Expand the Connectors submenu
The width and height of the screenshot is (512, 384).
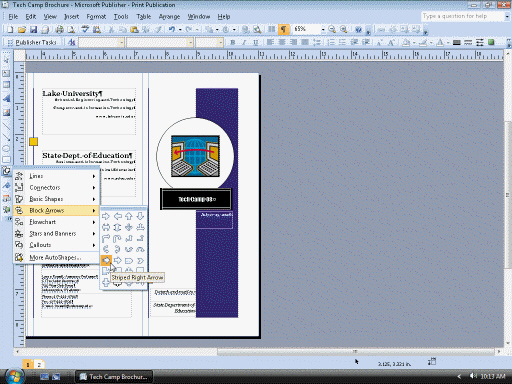click(x=56, y=187)
